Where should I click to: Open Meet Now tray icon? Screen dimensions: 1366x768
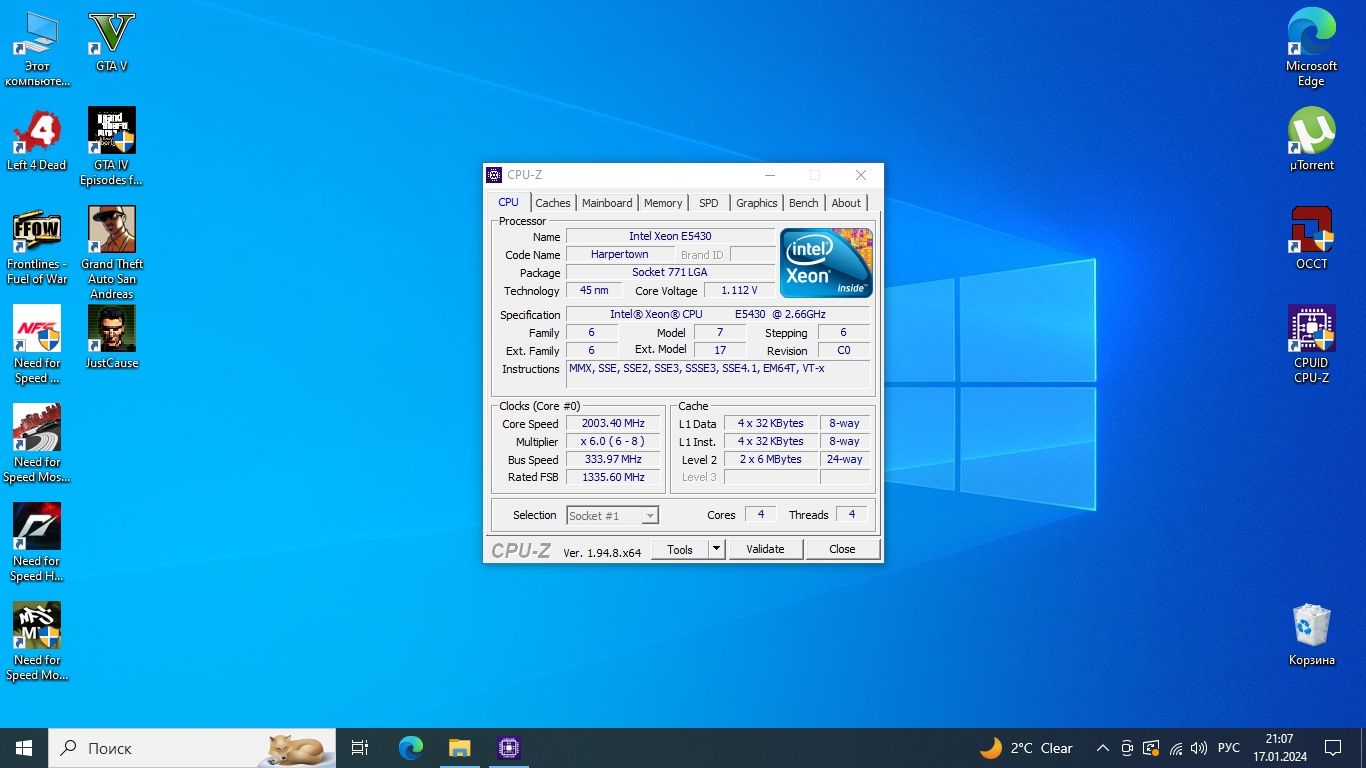pyautogui.click(x=1127, y=747)
